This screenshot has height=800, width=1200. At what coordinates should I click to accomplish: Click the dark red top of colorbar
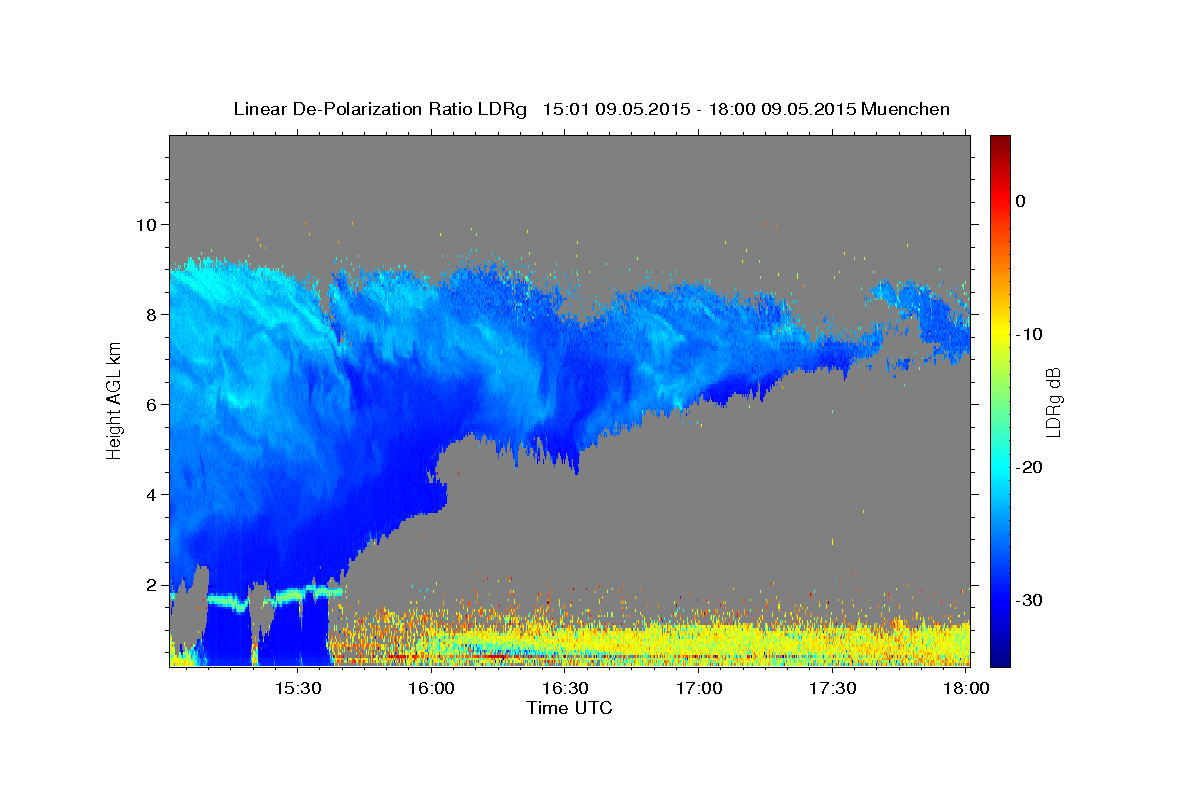click(x=1000, y=143)
